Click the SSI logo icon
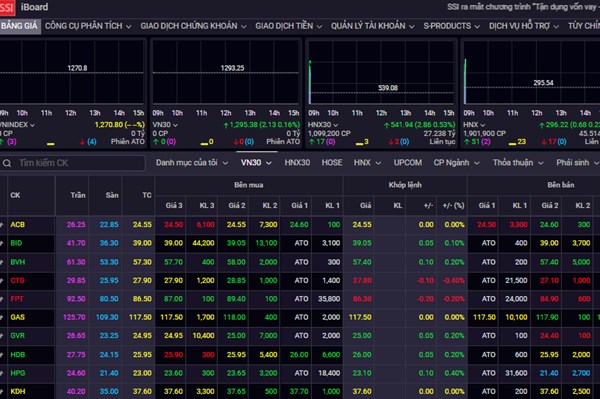 pos(7,7)
